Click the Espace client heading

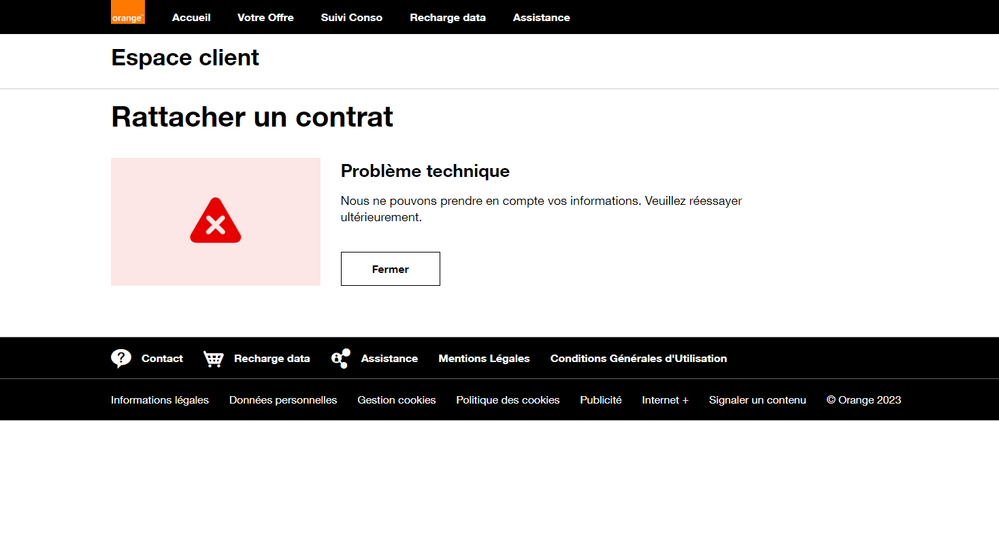coord(185,57)
